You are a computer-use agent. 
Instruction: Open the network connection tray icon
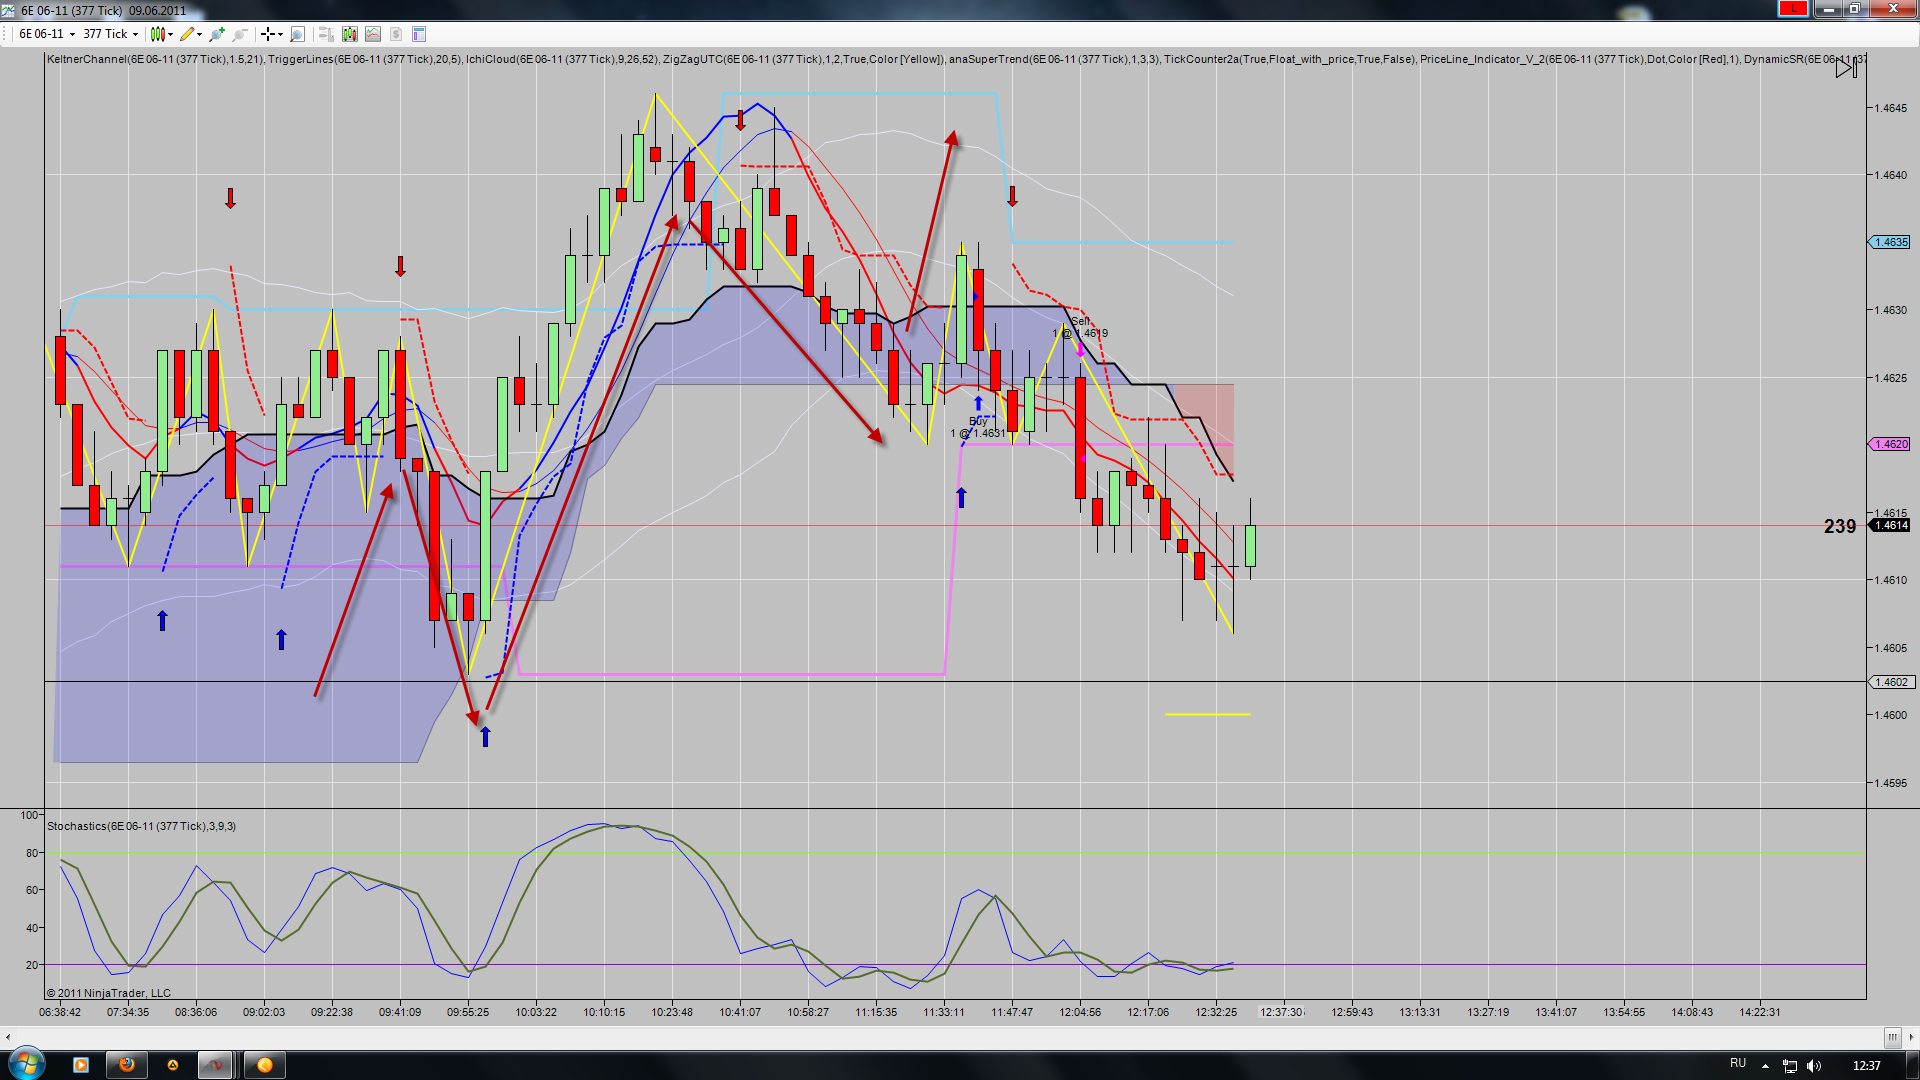pyautogui.click(x=1790, y=1066)
